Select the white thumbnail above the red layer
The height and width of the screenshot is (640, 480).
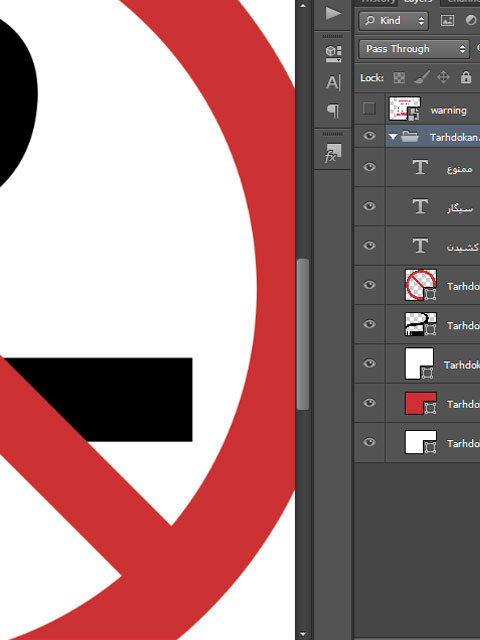pyautogui.click(x=419, y=363)
